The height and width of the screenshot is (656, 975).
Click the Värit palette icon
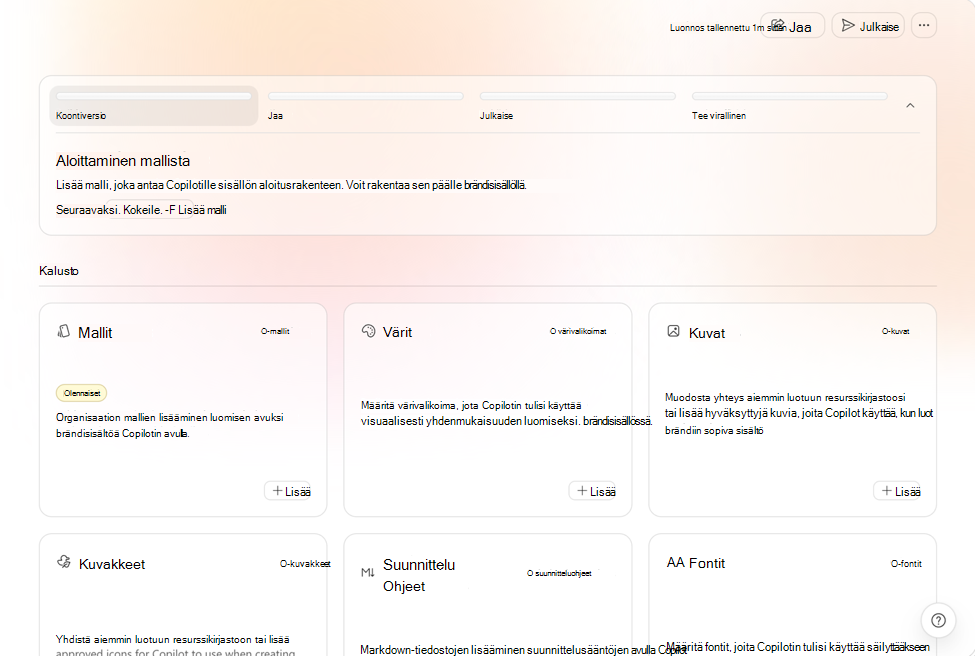tap(369, 331)
